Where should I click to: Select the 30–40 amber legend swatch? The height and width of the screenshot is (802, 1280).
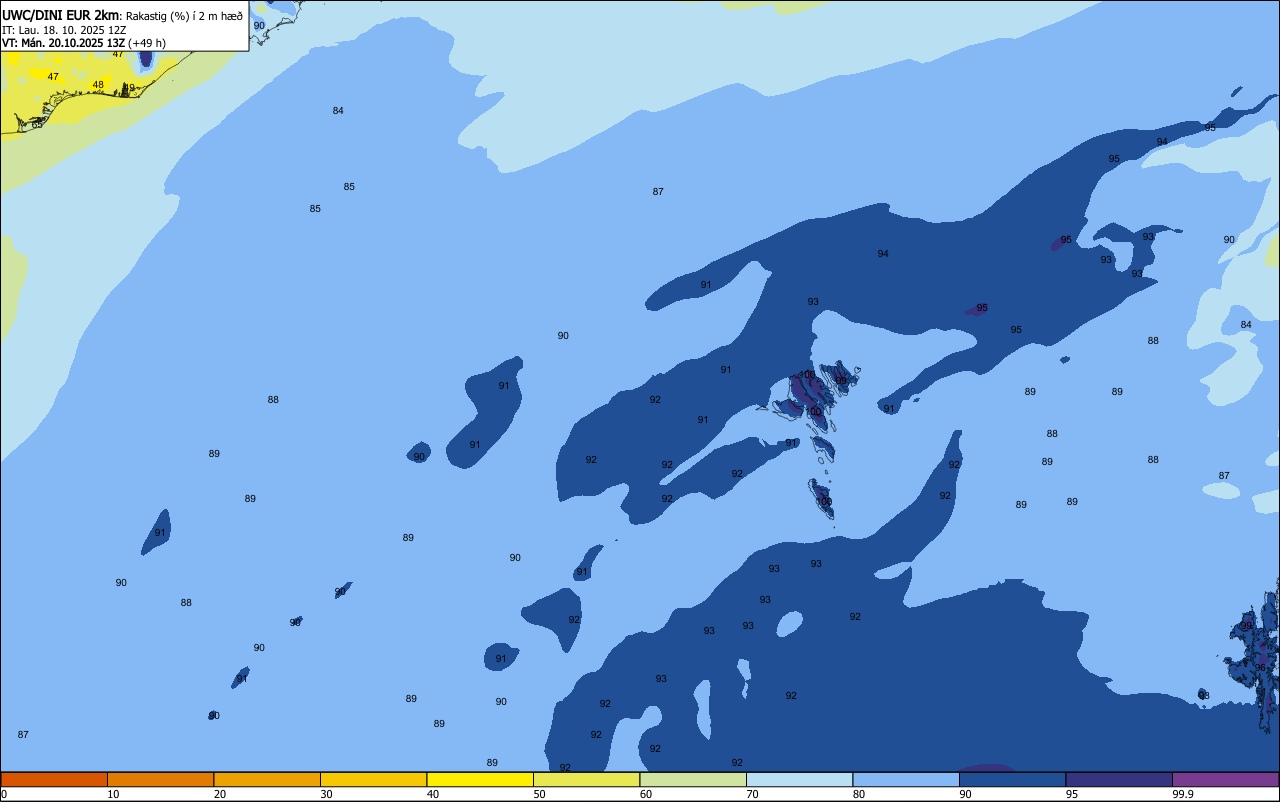pos(373,779)
